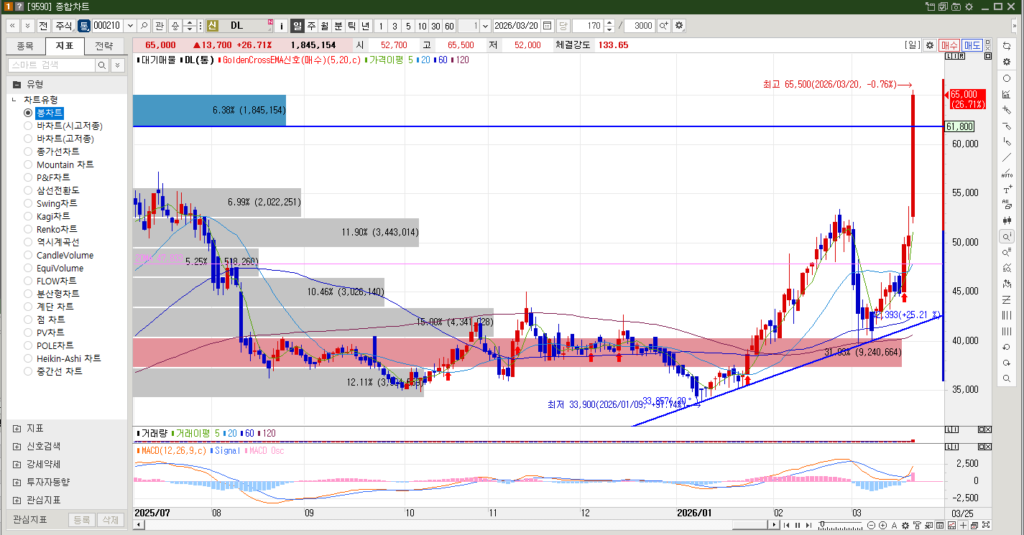Open the stock code dropdown arrow
1024x535 pixels.
coord(128,25)
